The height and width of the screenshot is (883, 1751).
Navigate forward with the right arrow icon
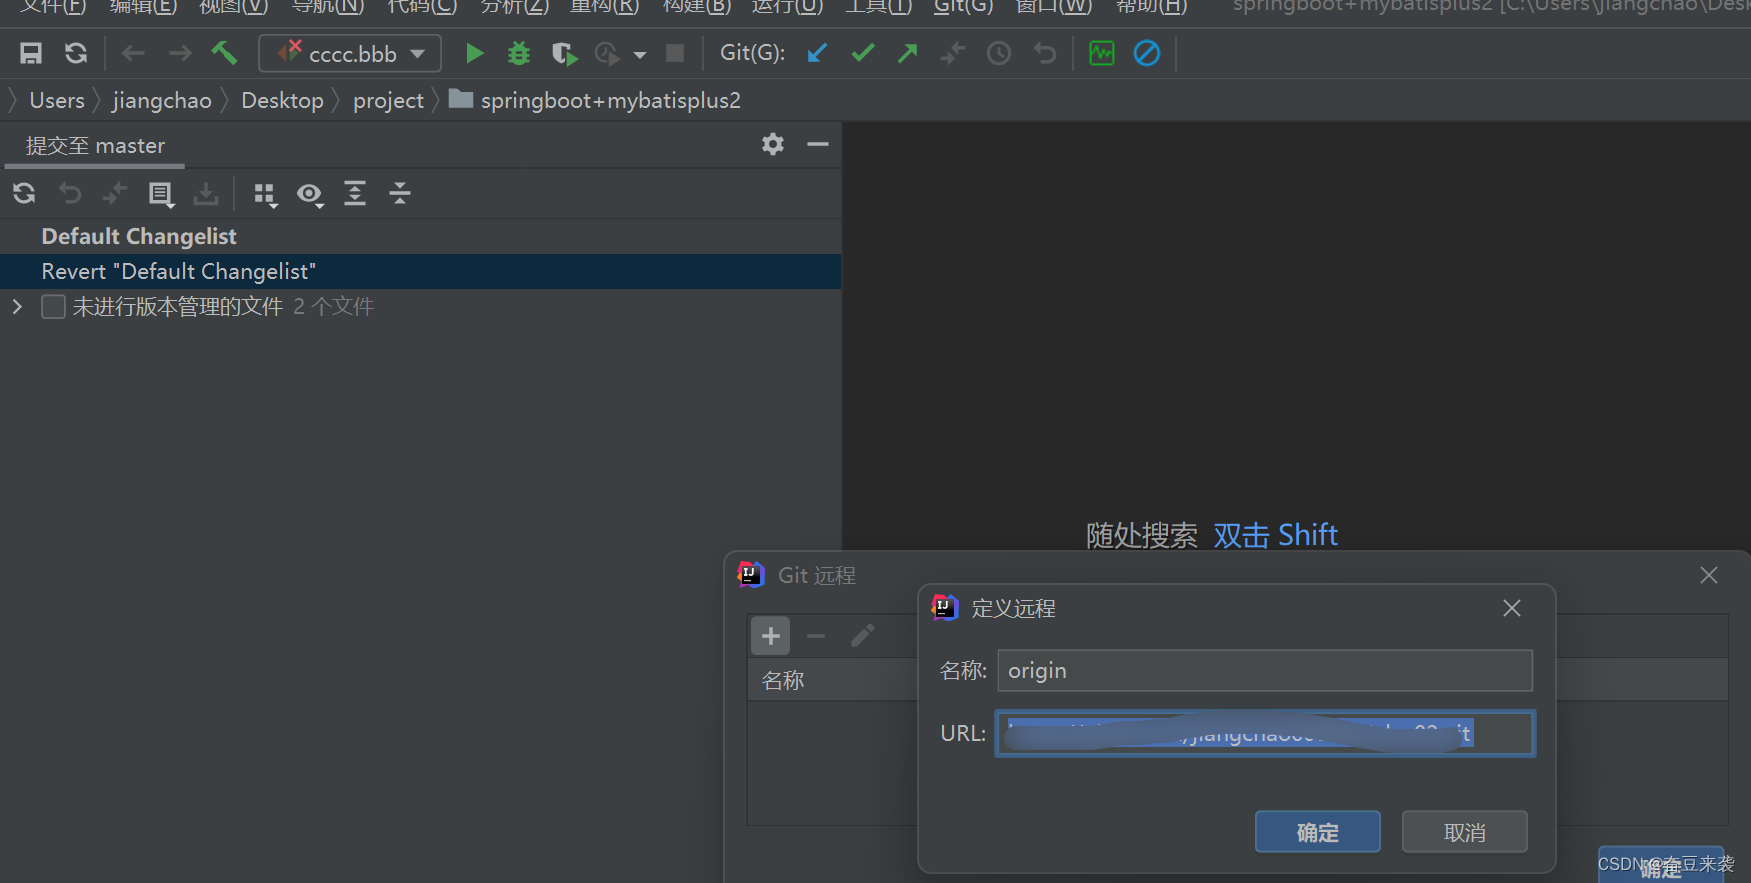point(180,53)
